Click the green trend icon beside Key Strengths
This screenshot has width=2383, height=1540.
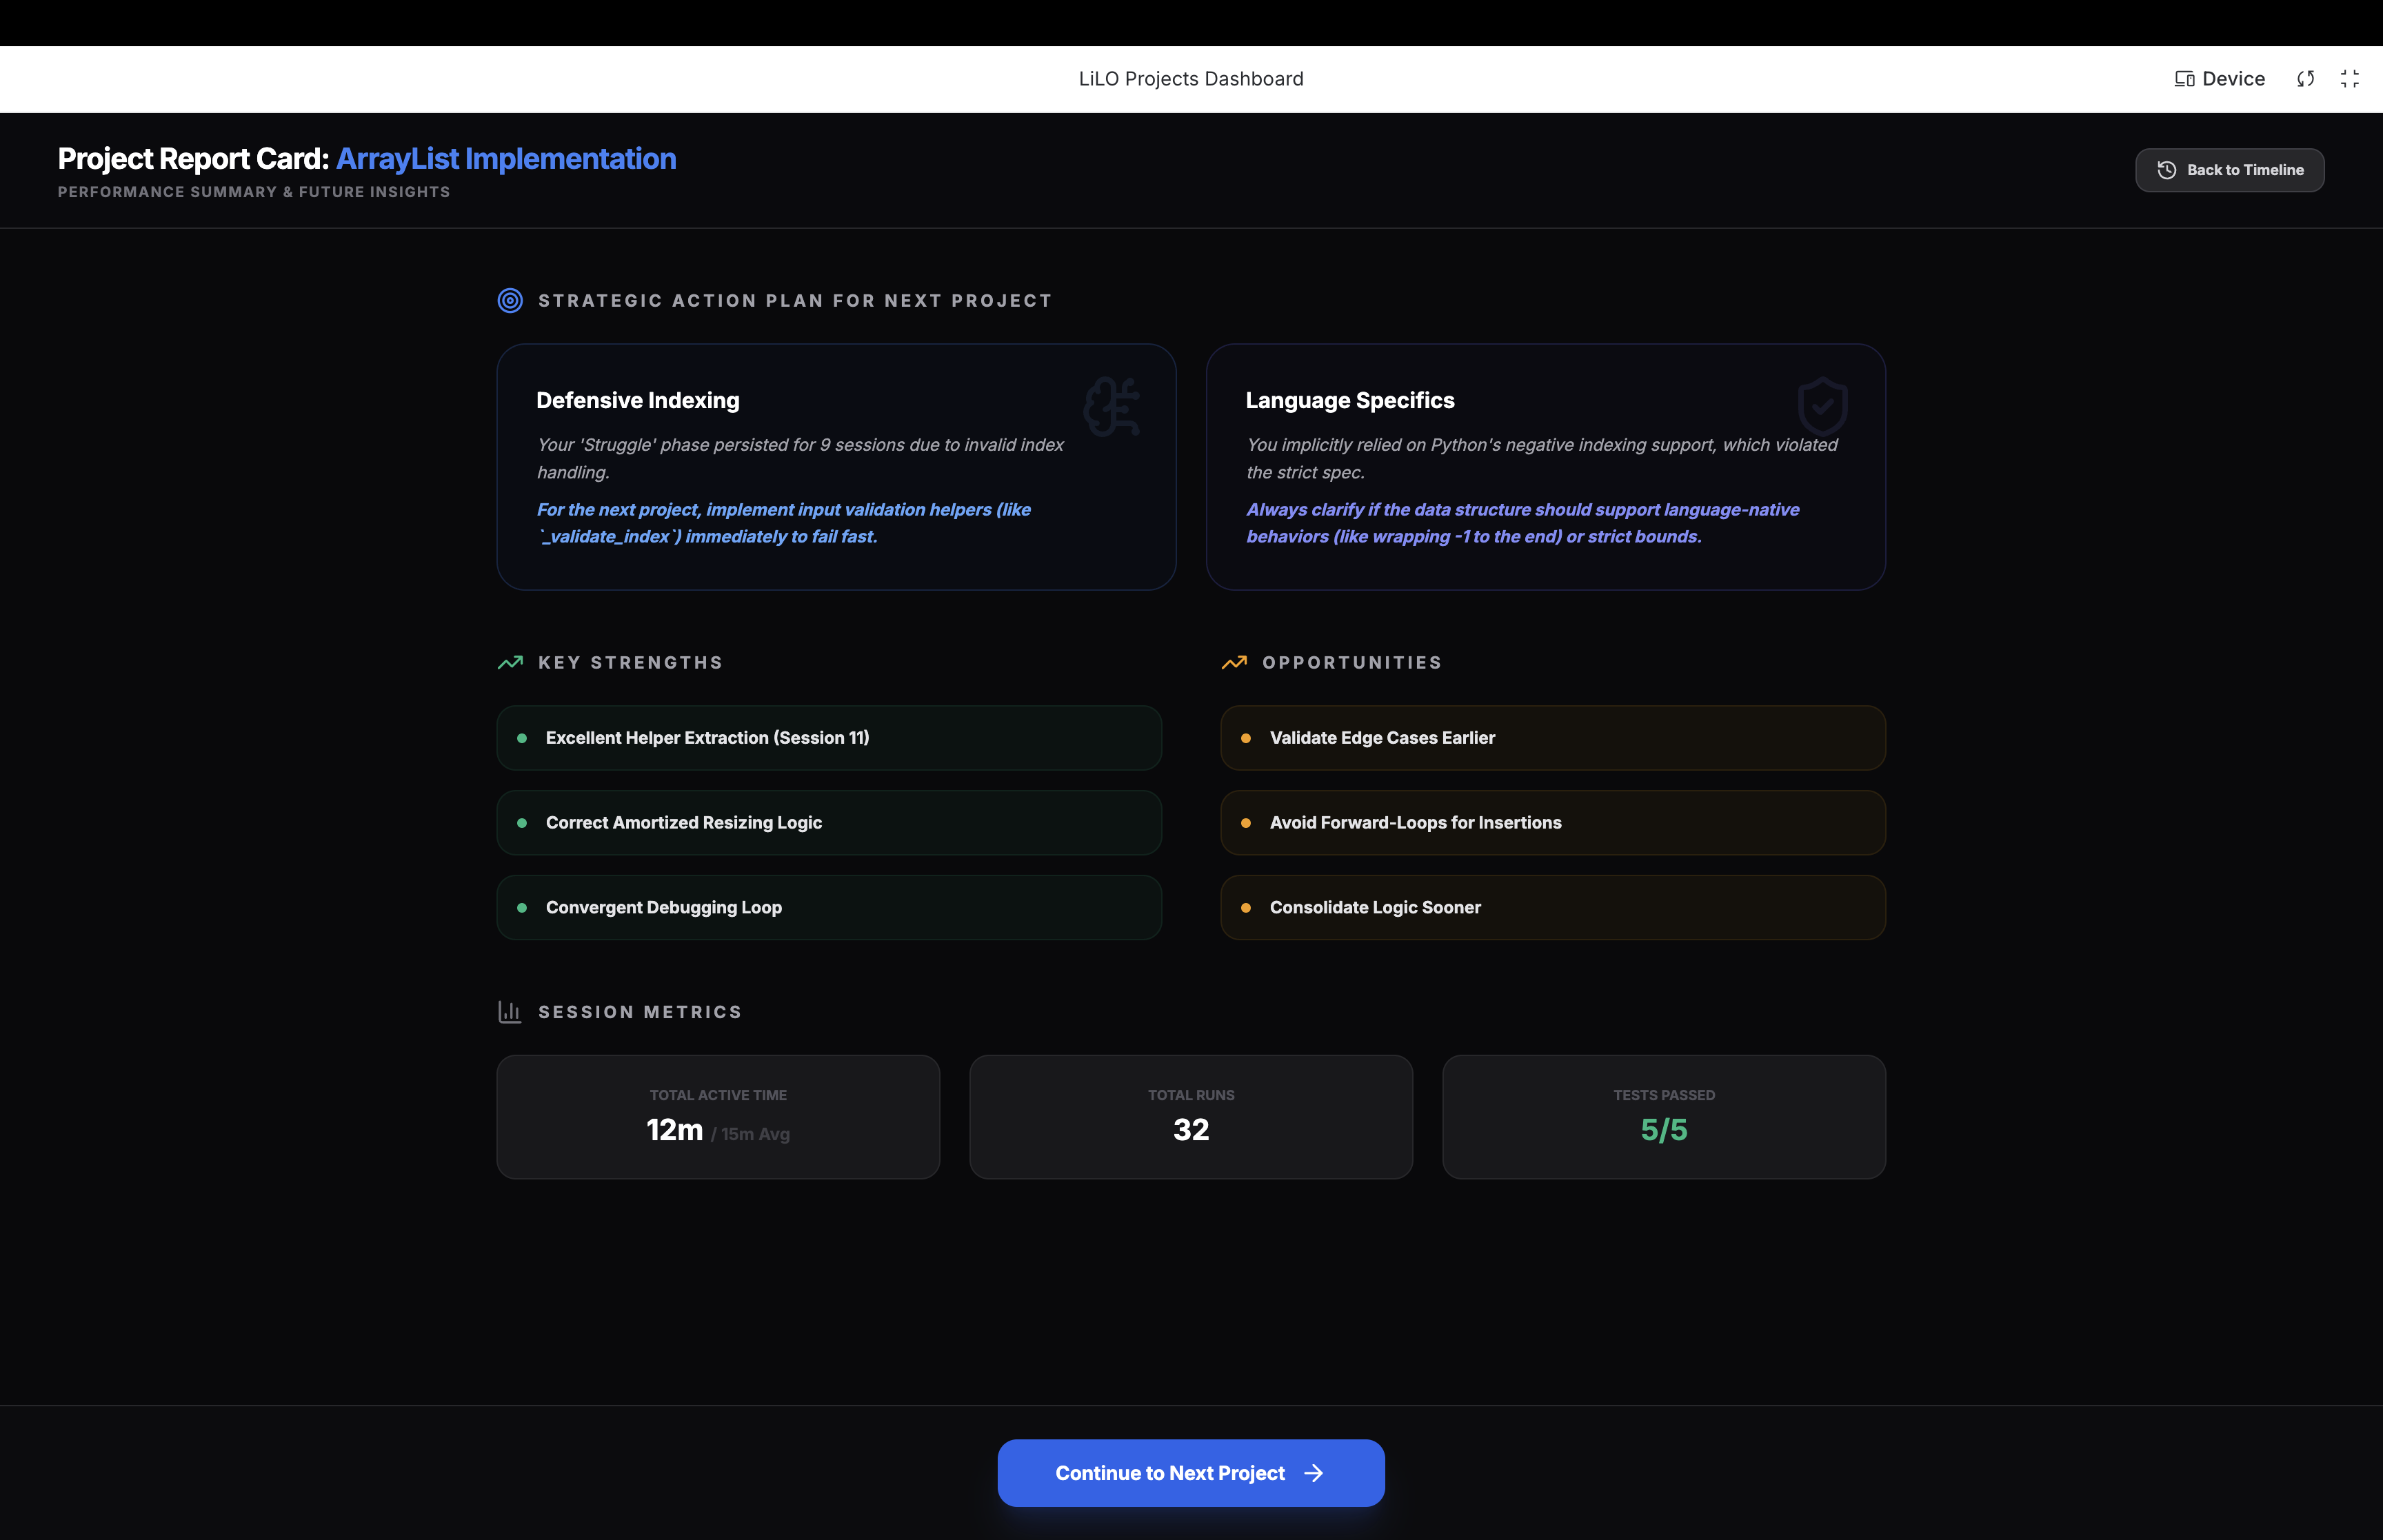(x=510, y=663)
